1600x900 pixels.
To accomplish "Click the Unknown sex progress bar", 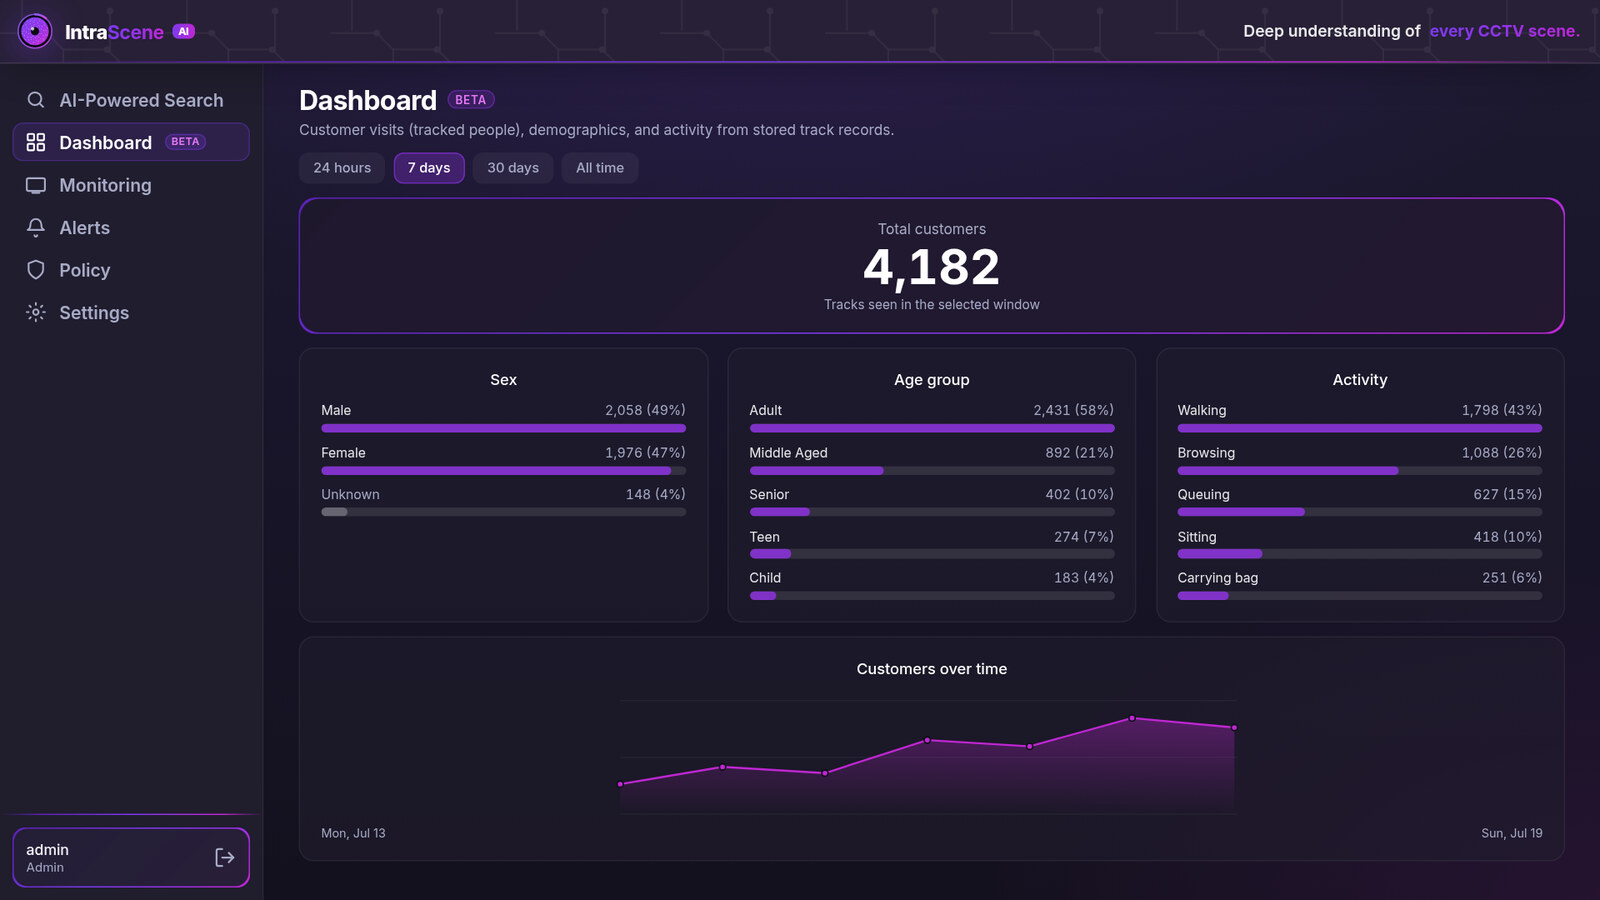I will pyautogui.click(x=503, y=512).
